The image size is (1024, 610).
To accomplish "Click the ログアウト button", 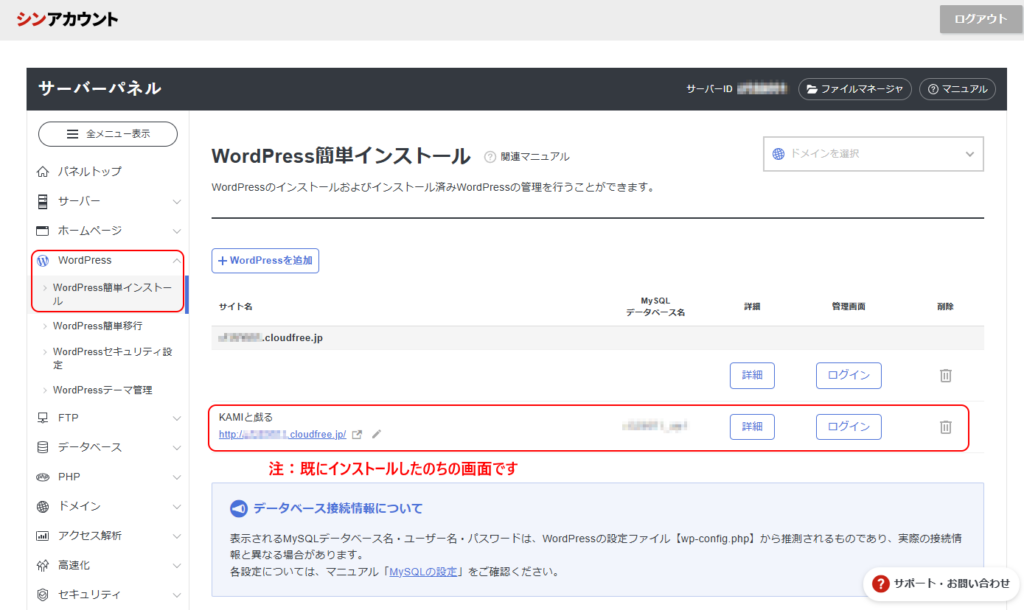I will (x=980, y=19).
